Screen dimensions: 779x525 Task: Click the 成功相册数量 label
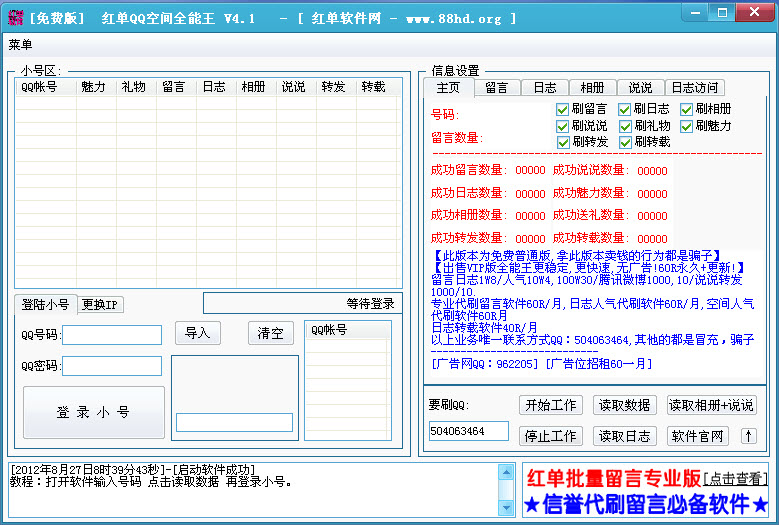468,216
